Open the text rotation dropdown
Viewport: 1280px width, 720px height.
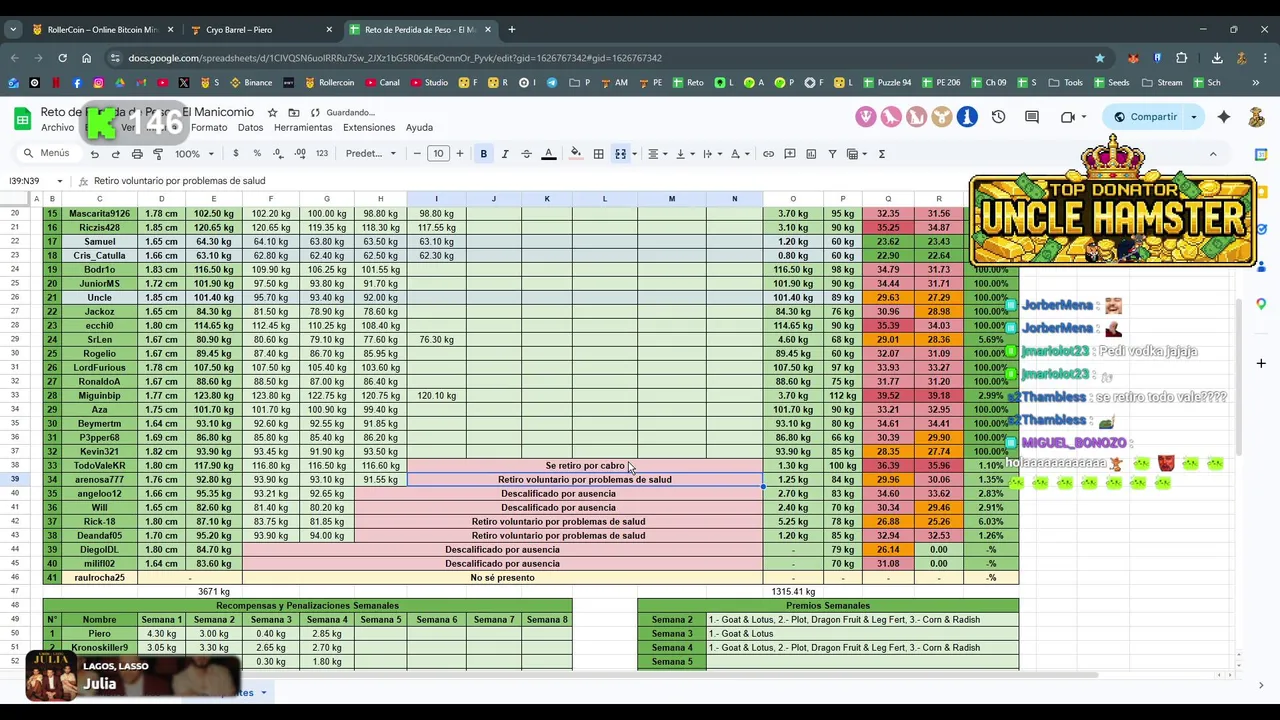click(738, 154)
